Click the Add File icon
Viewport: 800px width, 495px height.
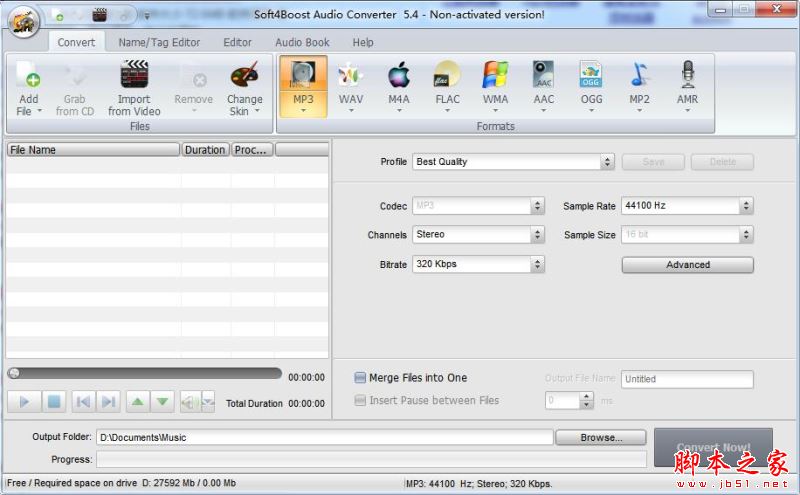coord(28,76)
